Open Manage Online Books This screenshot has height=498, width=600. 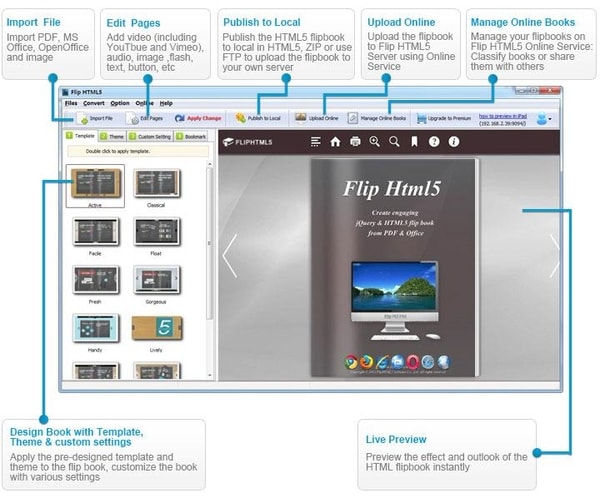[x=377, y=118]
